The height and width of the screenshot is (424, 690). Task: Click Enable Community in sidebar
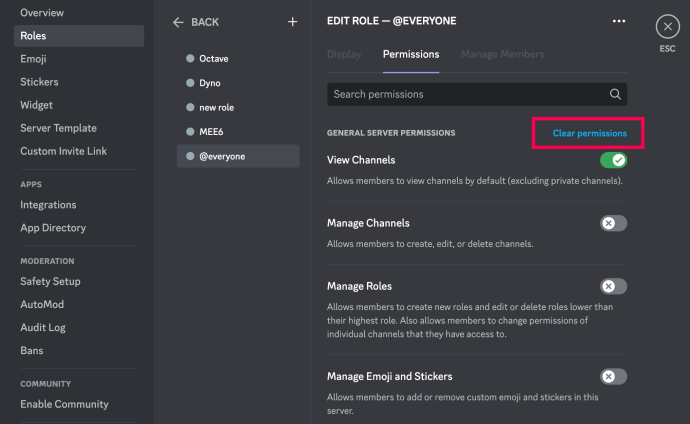64,404
